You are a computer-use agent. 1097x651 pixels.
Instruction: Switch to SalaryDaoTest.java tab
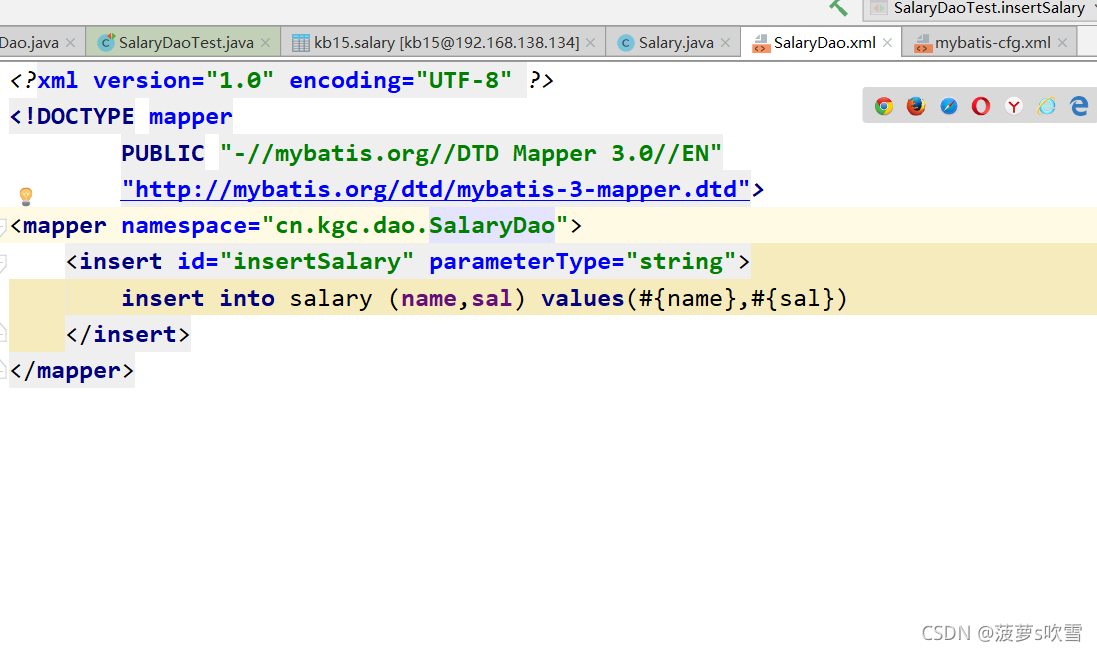point(185,43)
